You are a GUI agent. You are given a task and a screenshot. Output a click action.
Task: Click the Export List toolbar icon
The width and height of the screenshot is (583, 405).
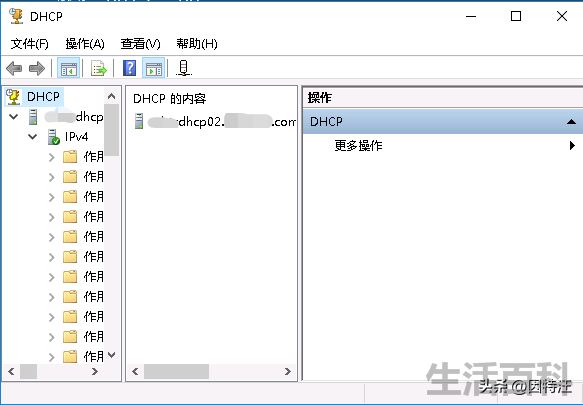[x=99, y=68]
